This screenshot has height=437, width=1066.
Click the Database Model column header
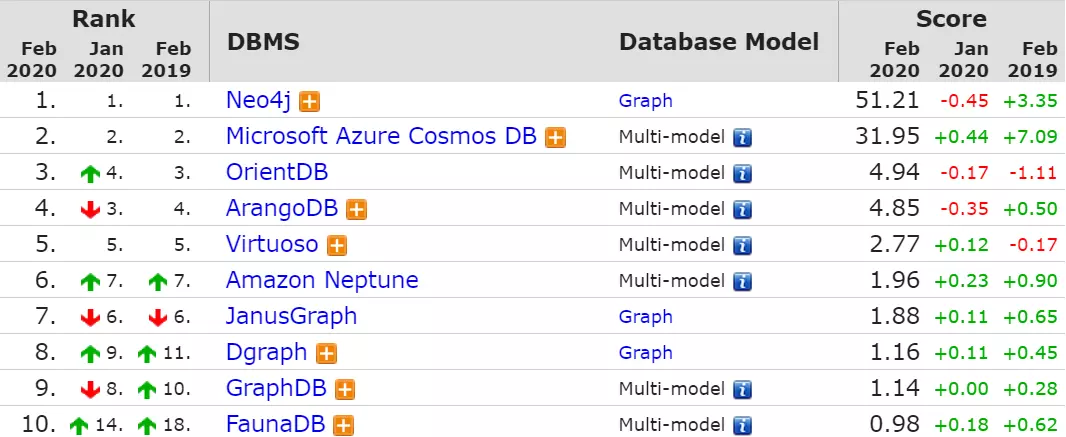point(718,42)
